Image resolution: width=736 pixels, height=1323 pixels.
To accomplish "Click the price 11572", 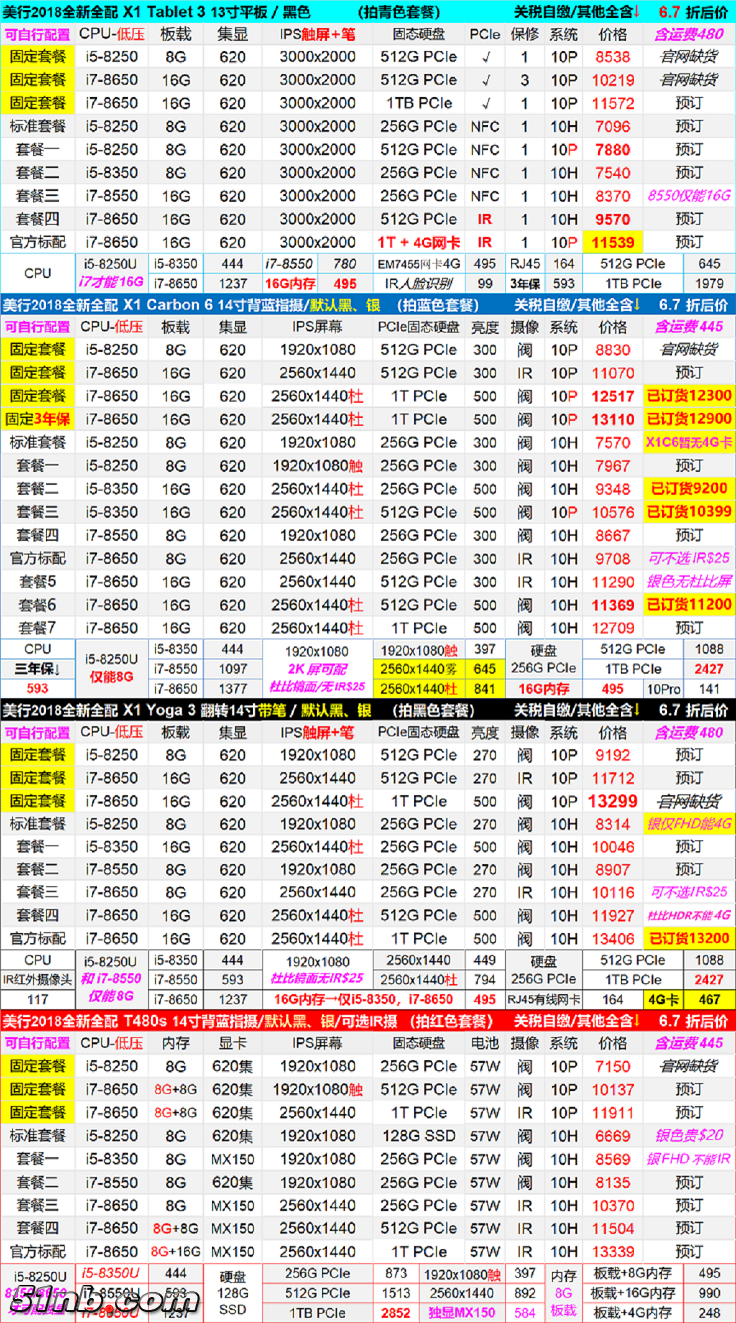I will [613, 103].
